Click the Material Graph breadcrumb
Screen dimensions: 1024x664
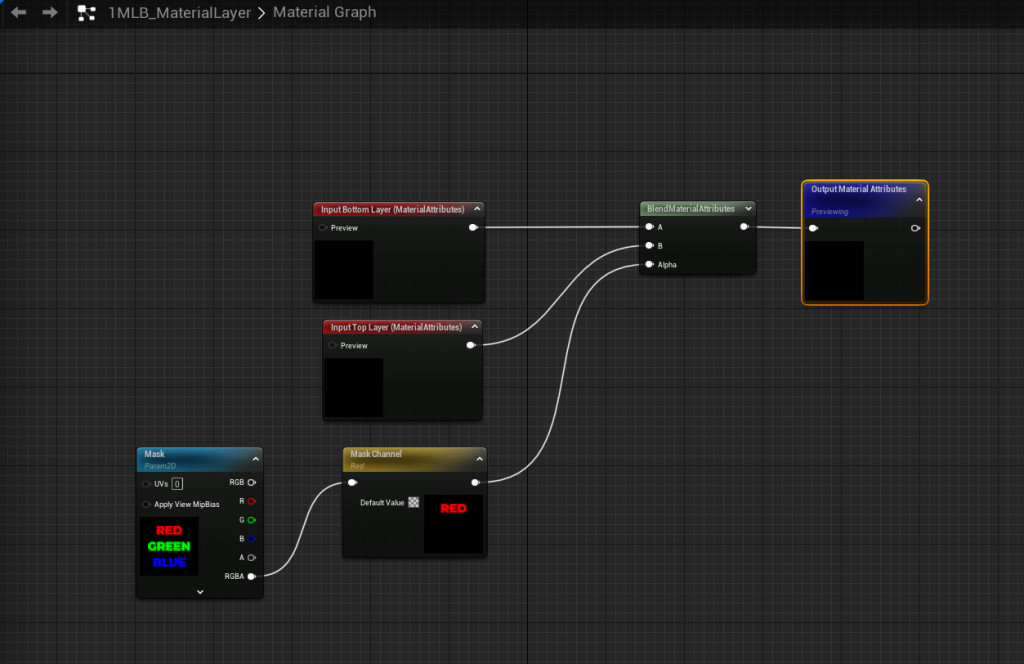tap(325, 13)
